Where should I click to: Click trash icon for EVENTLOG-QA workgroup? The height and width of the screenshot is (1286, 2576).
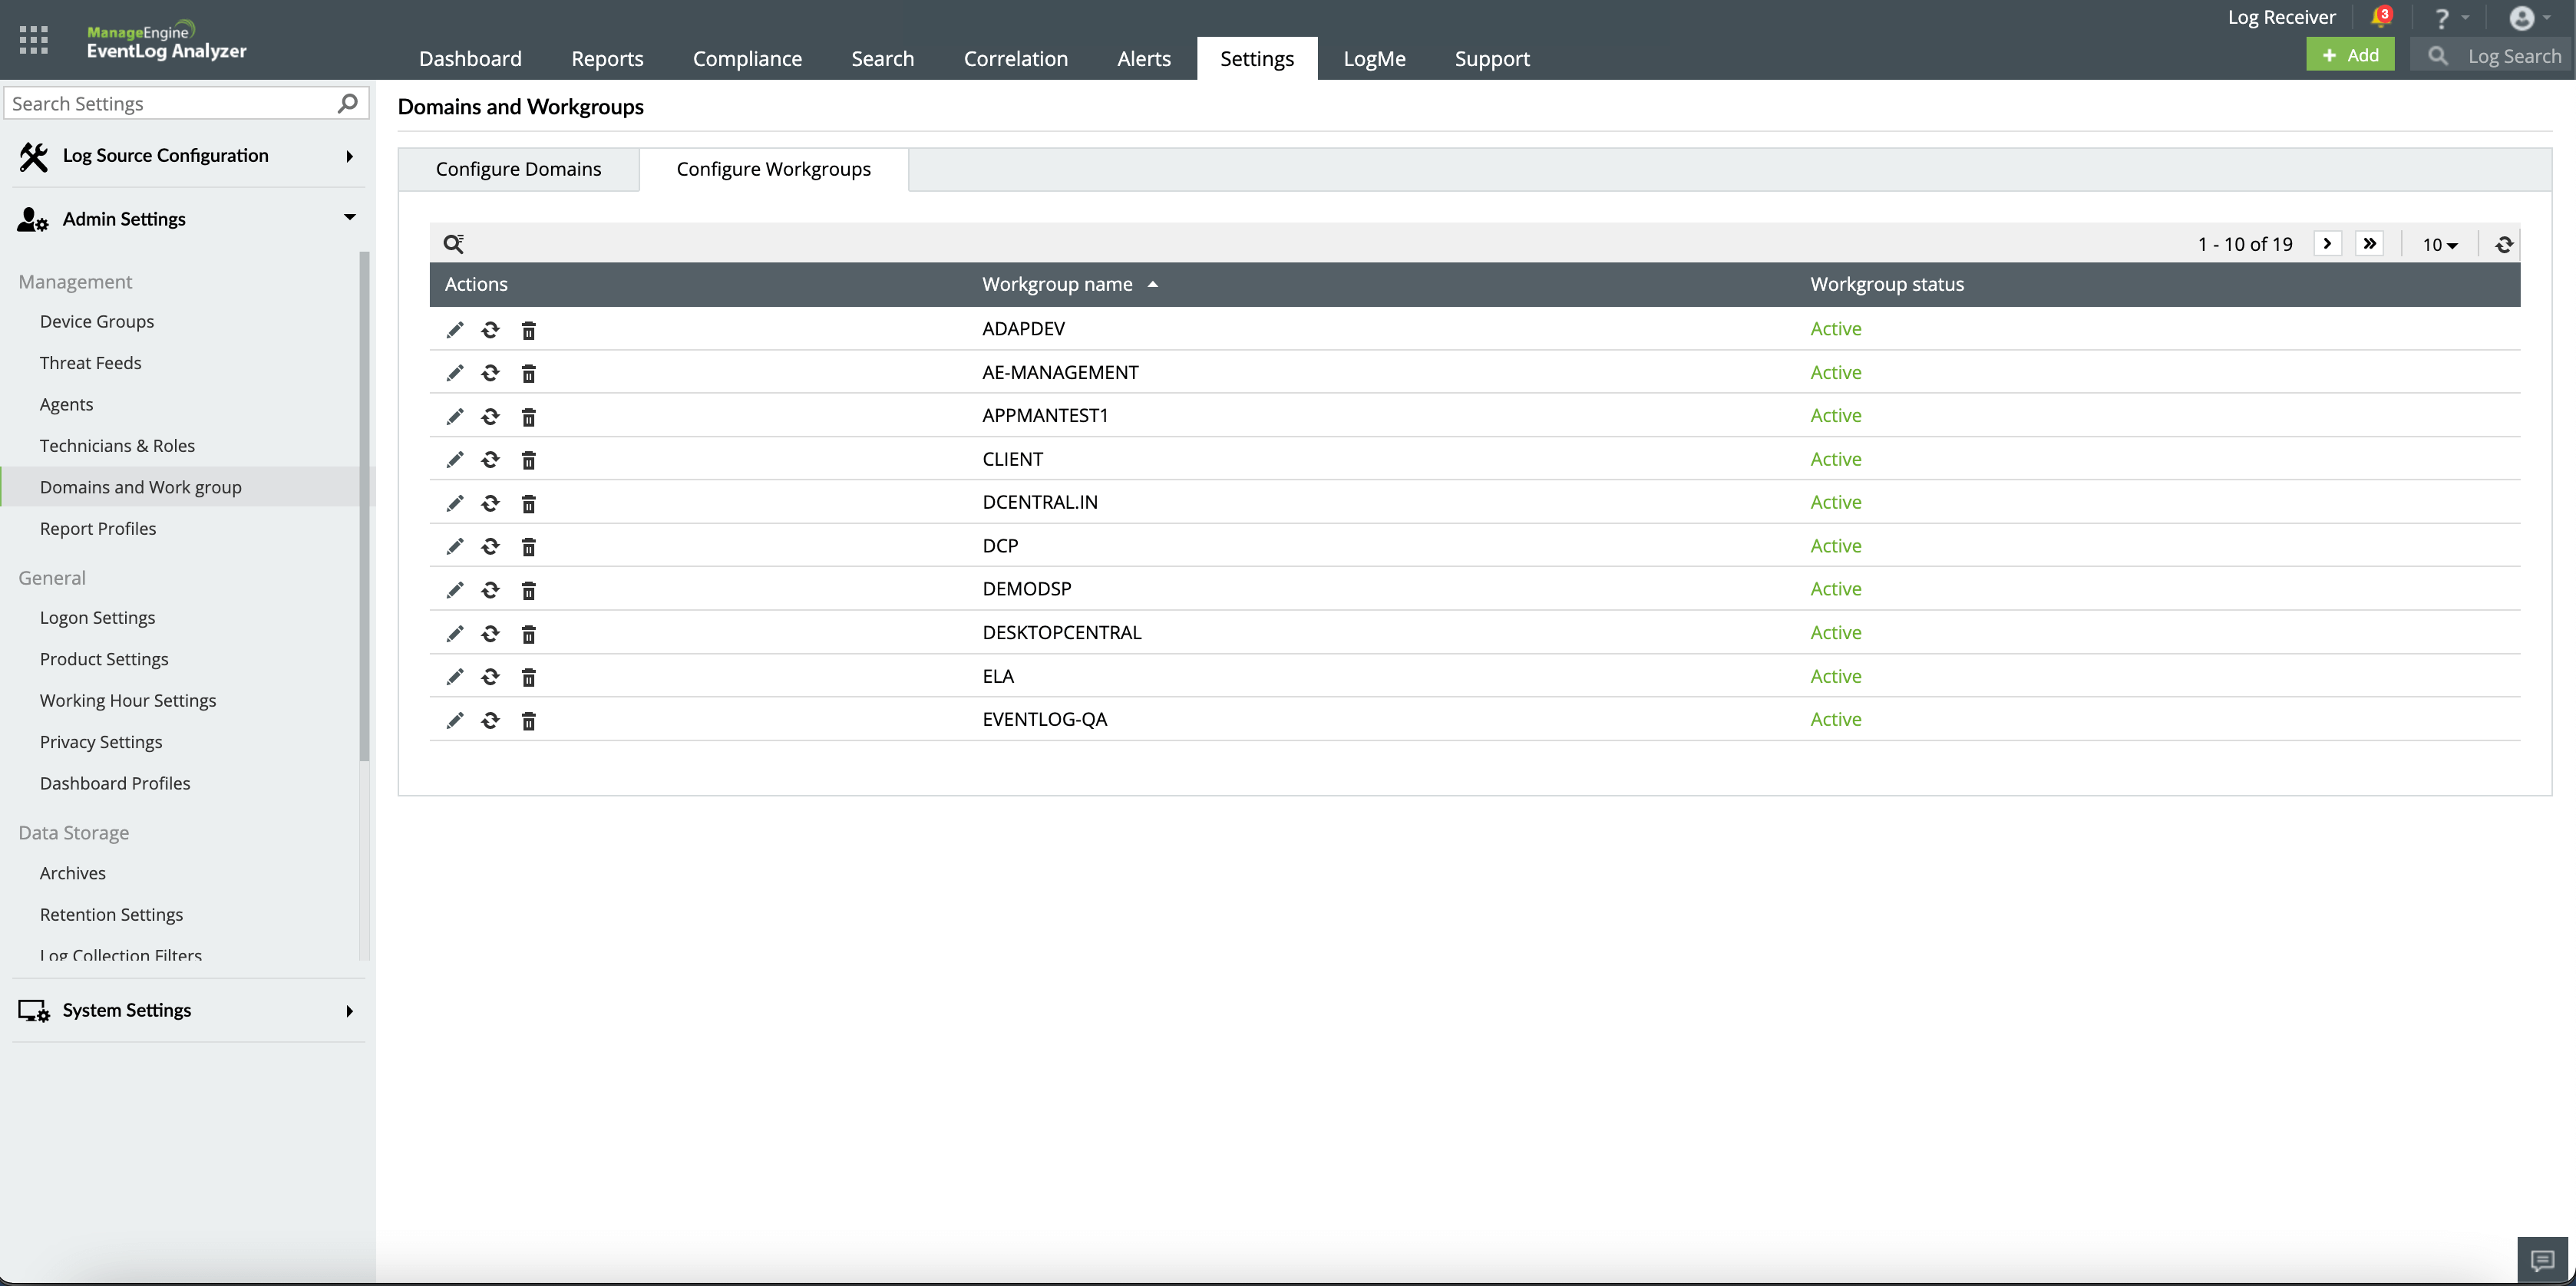[x=529, y=721]
